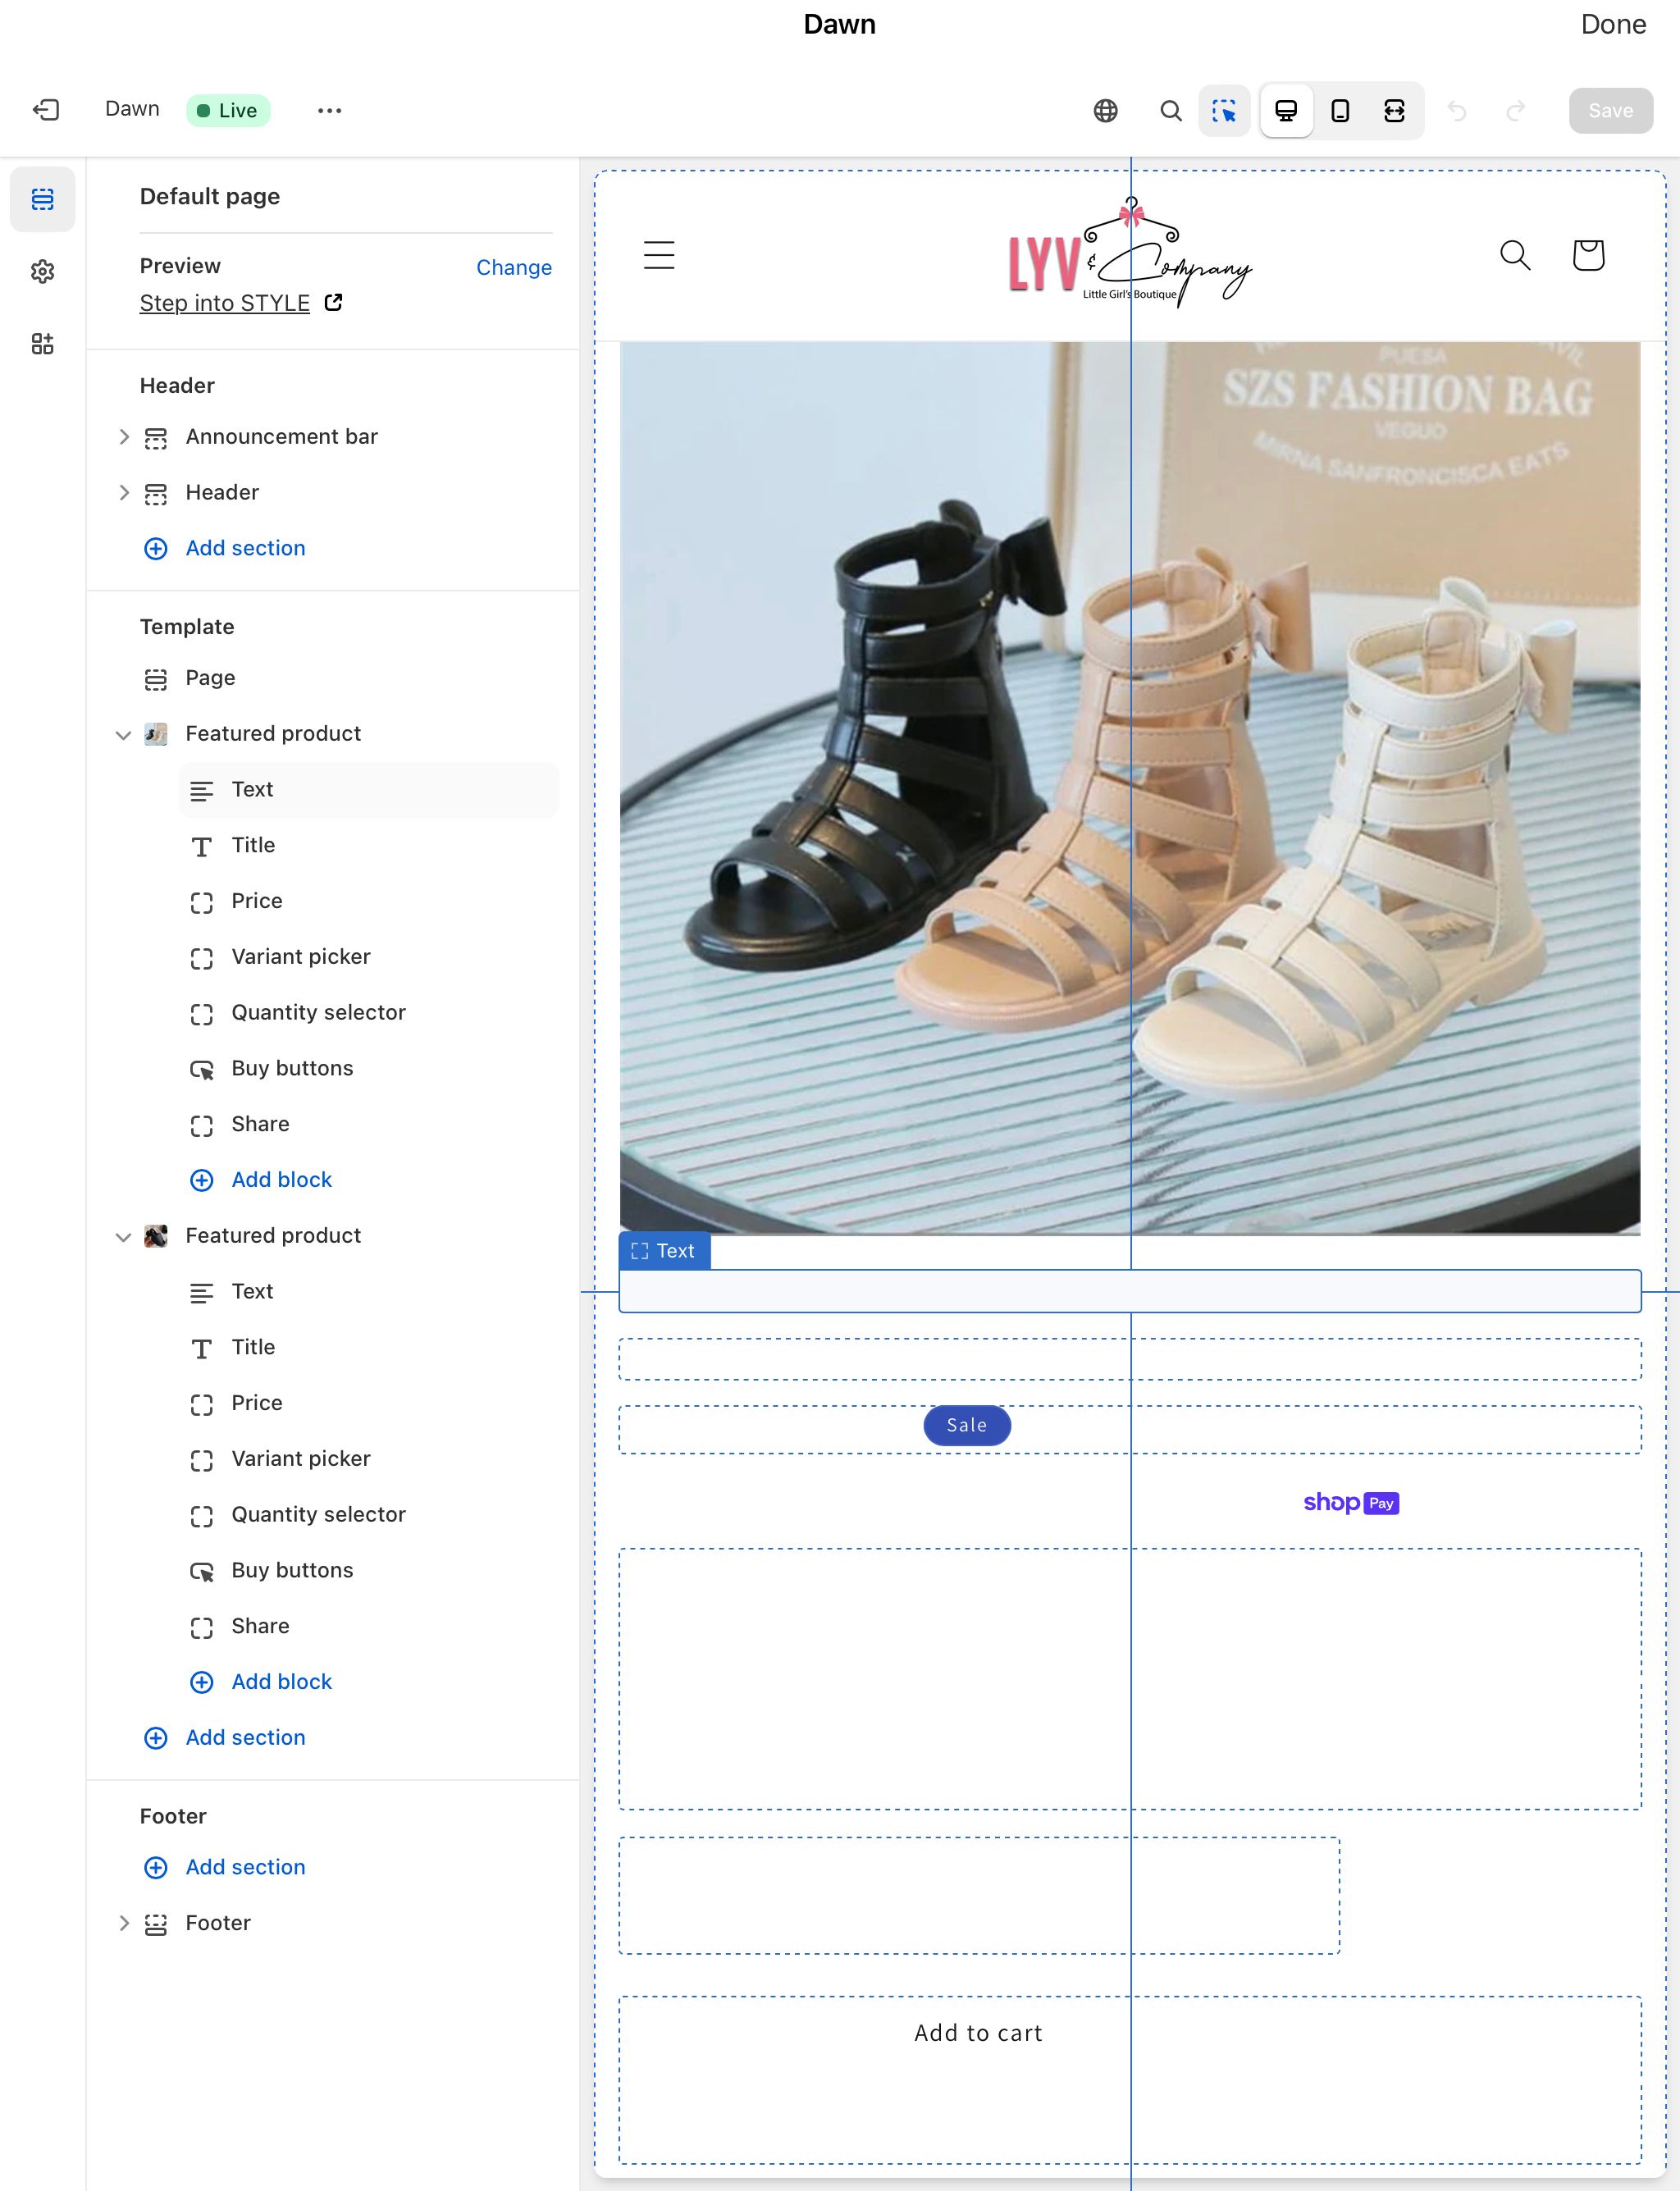Open App embeds sidebar icon
Viewport: 1680px width, 2191px height.
[42, 344]
